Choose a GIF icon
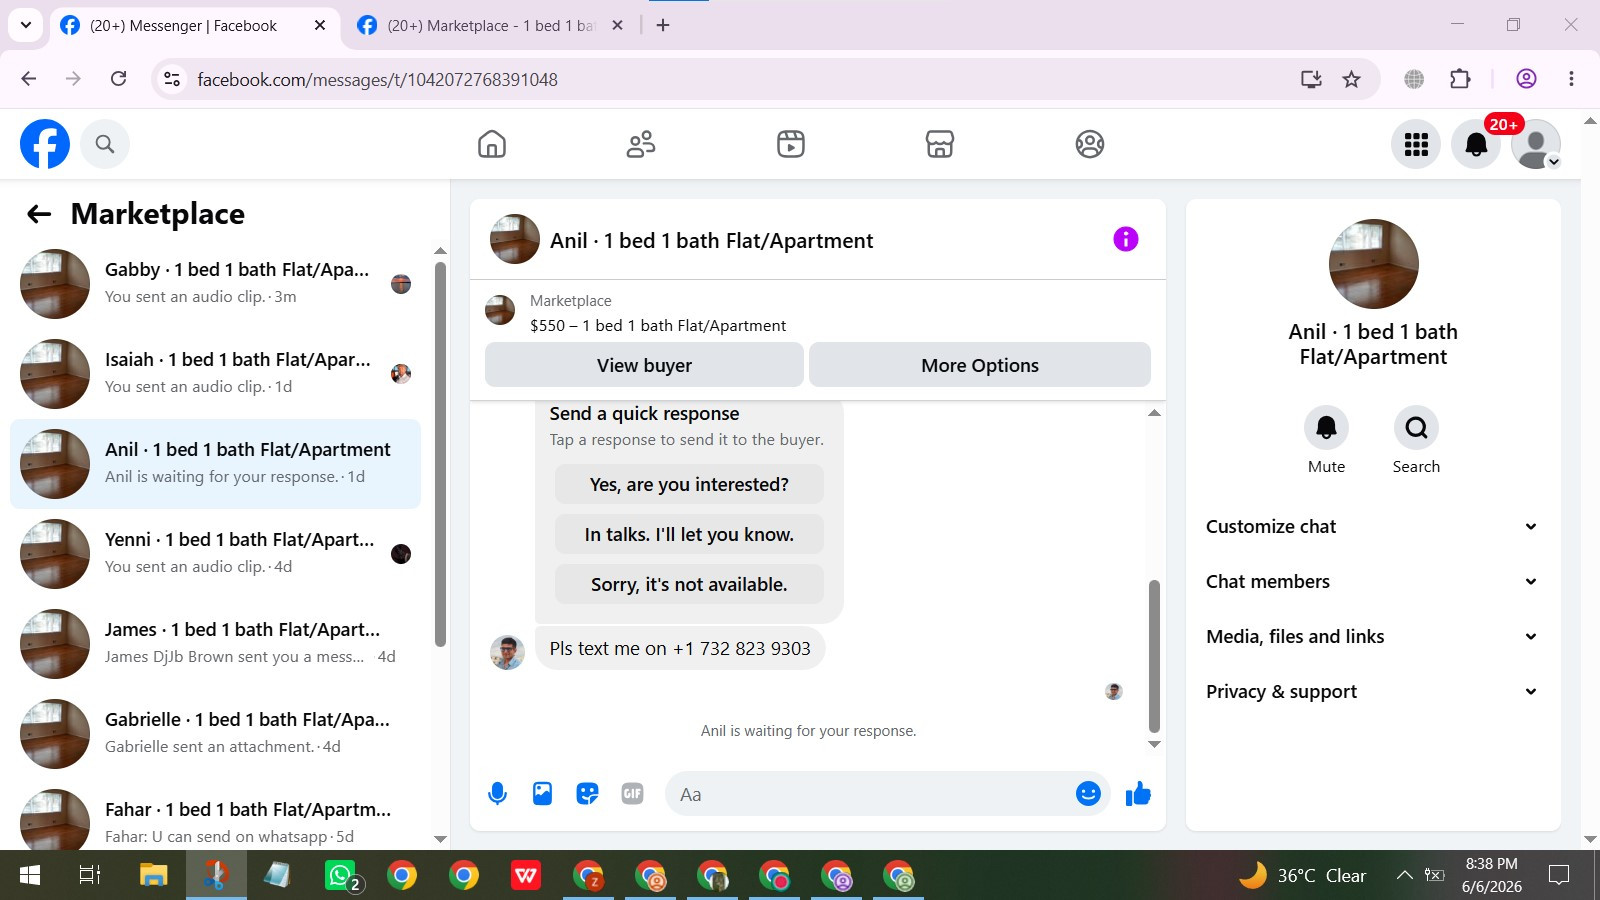This screenshot has width=1600, height=900. (633, 794)
